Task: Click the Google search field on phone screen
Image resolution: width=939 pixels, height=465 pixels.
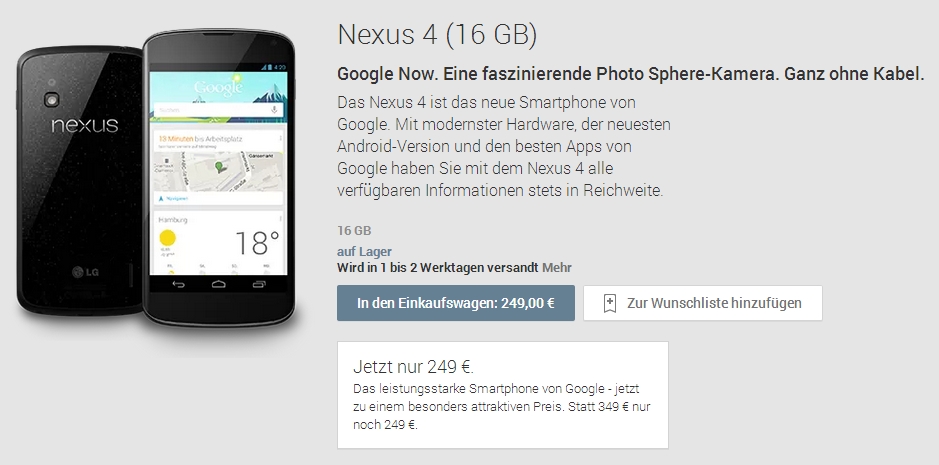Action: (219, 110)
